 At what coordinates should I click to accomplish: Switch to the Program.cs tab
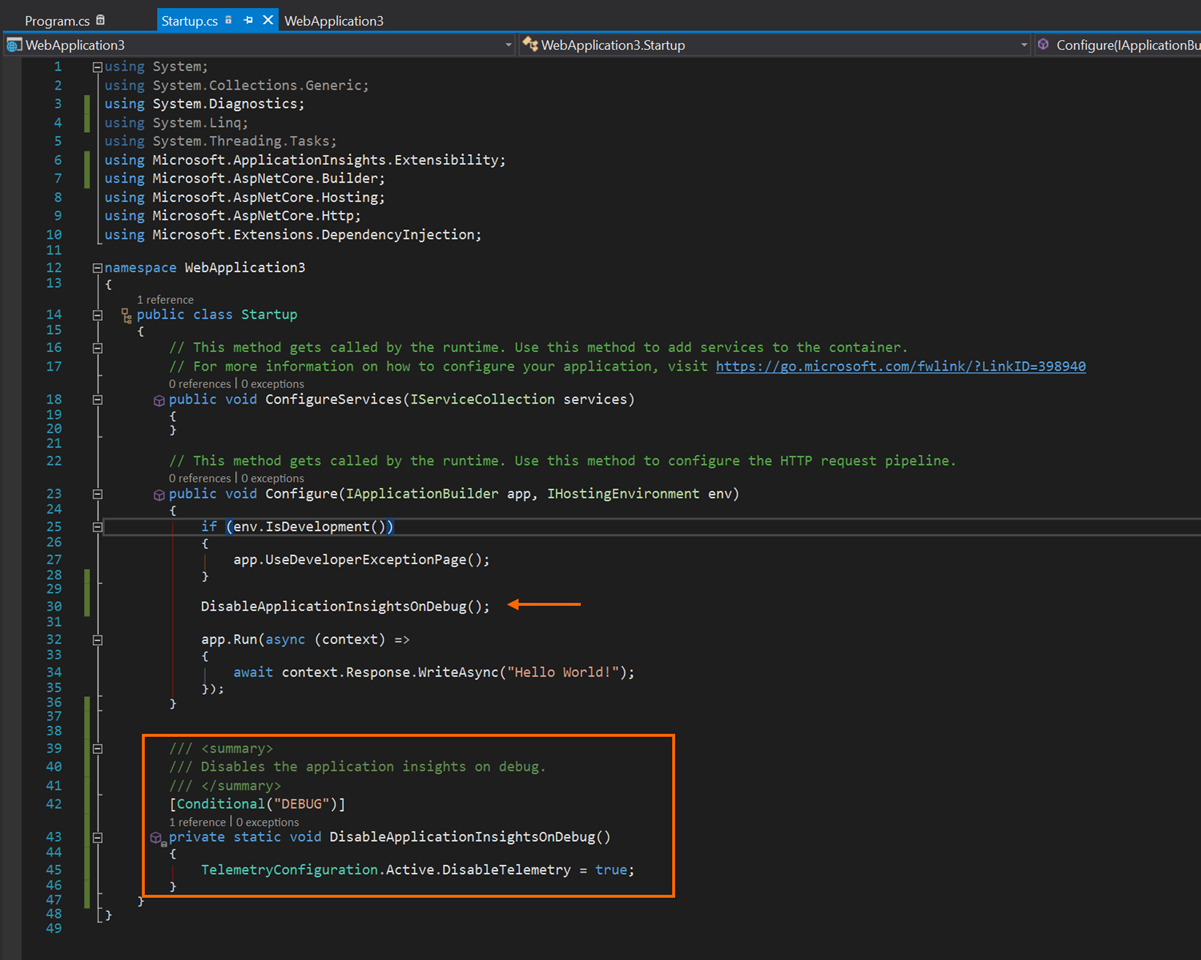(57, 20)
